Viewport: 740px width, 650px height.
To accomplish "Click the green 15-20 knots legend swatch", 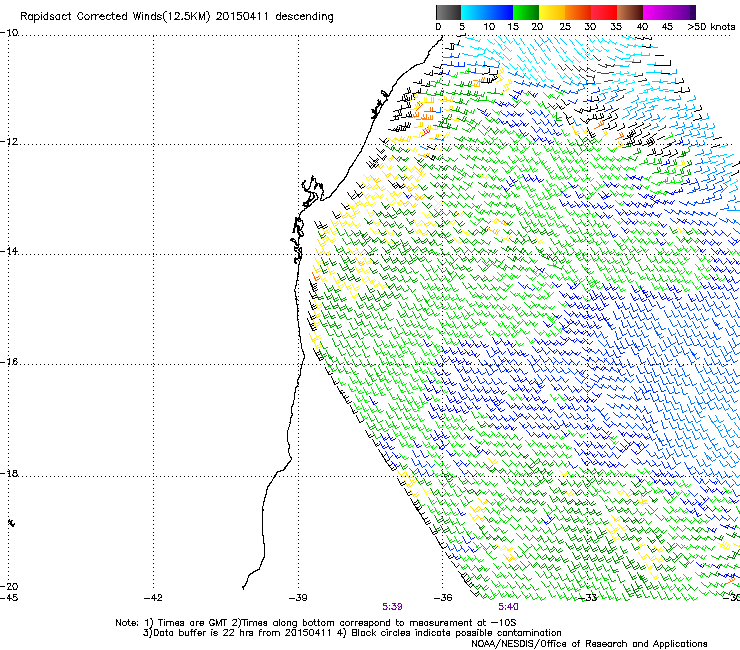I will pyautogui.click(x=526, y=12).
